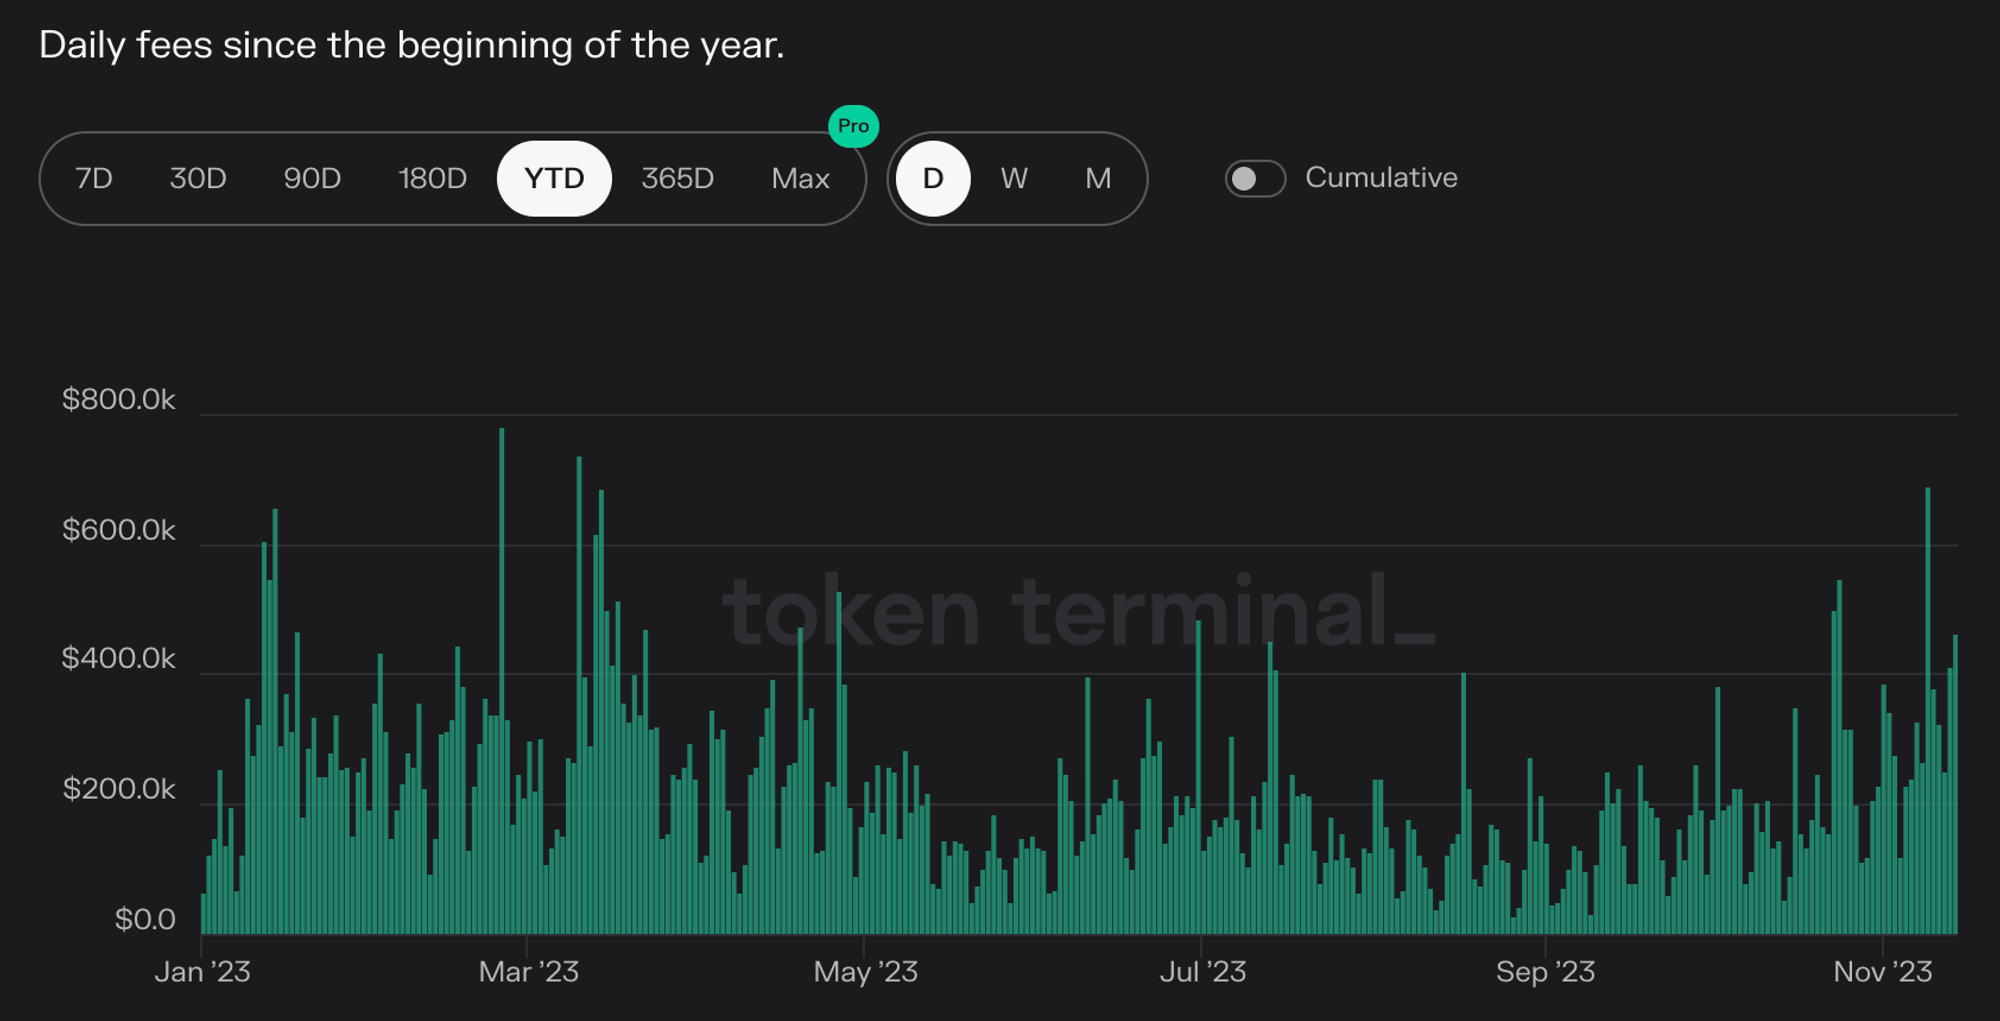2000x1021 pixels.
Task: Switch to weekly W granularity
Action: pos(1014,179)
